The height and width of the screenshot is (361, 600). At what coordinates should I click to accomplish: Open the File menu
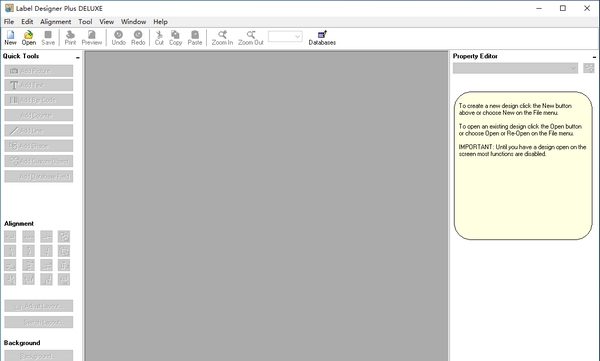pos(9,22)
